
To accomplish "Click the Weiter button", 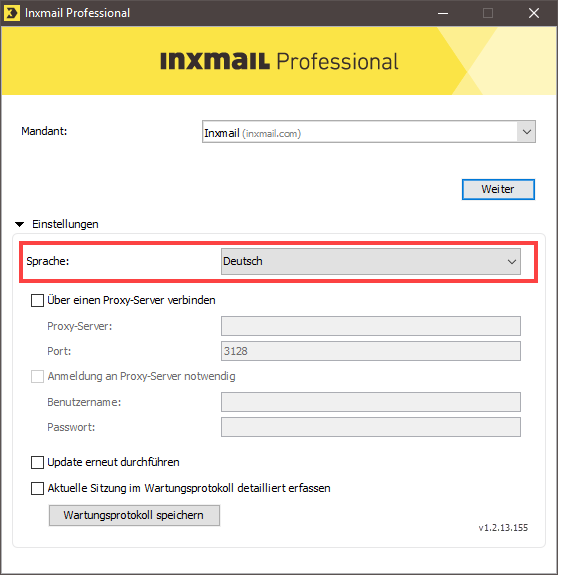I will tap(498, 189).
